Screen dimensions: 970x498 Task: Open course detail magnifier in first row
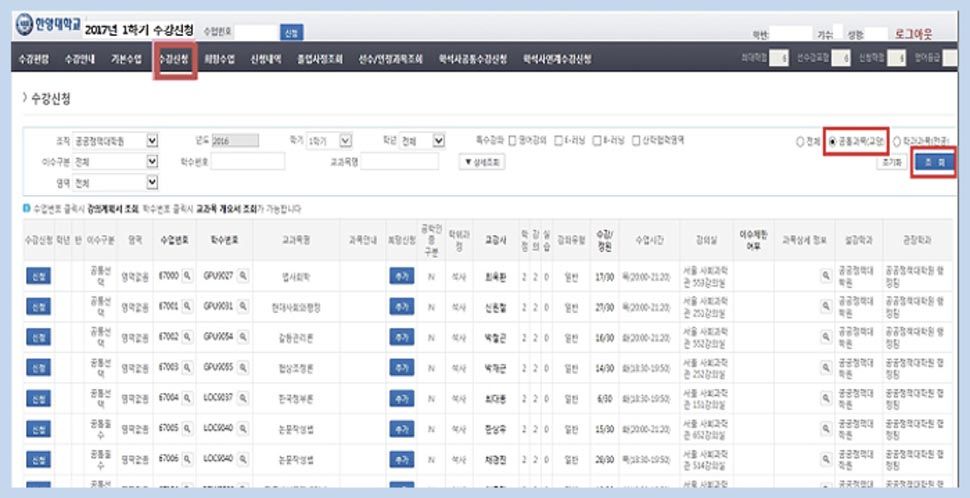826,275
